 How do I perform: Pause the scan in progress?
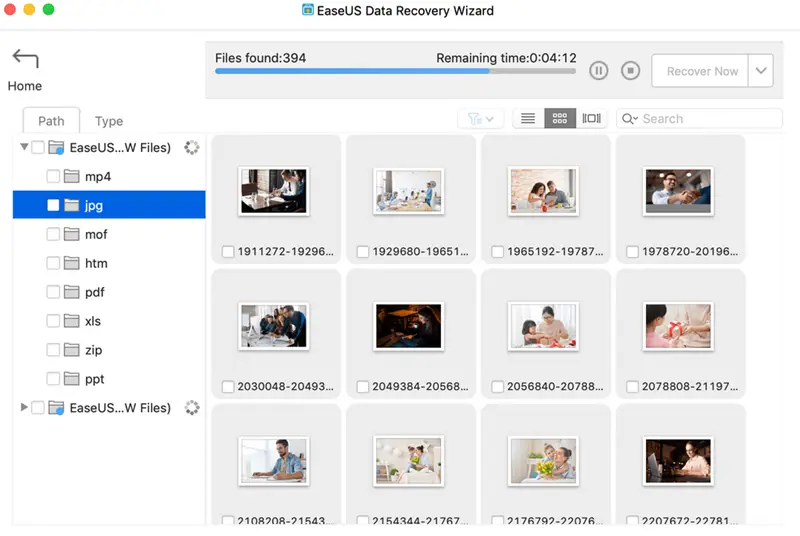pyautogui.click(x=598, y=71)
